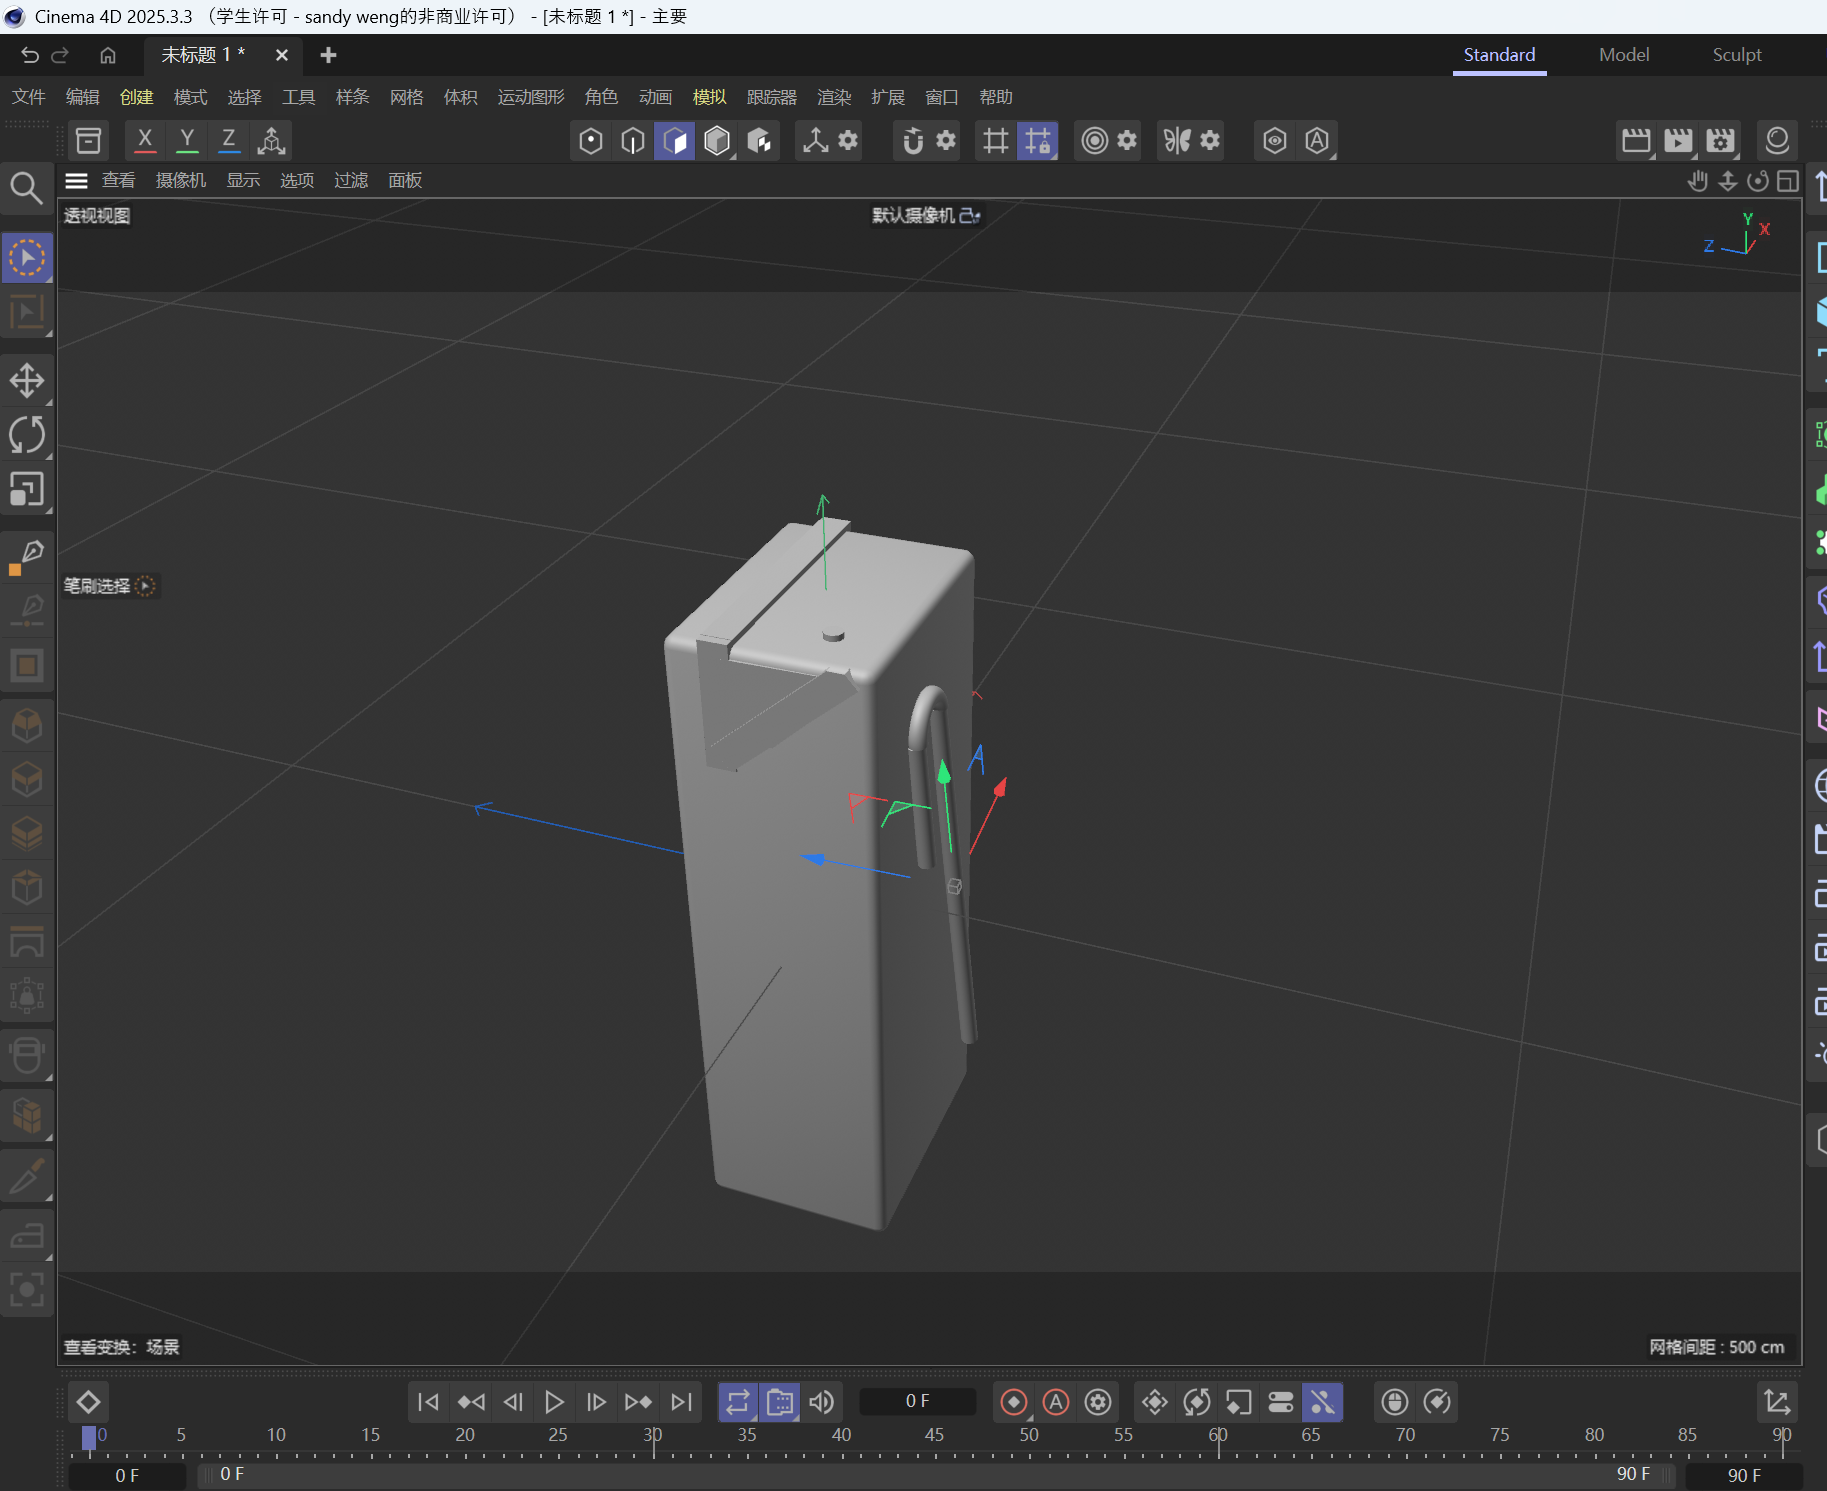1827x1491 pixels.
Task: Open the 模拟 menu
Action: (710, 97)
